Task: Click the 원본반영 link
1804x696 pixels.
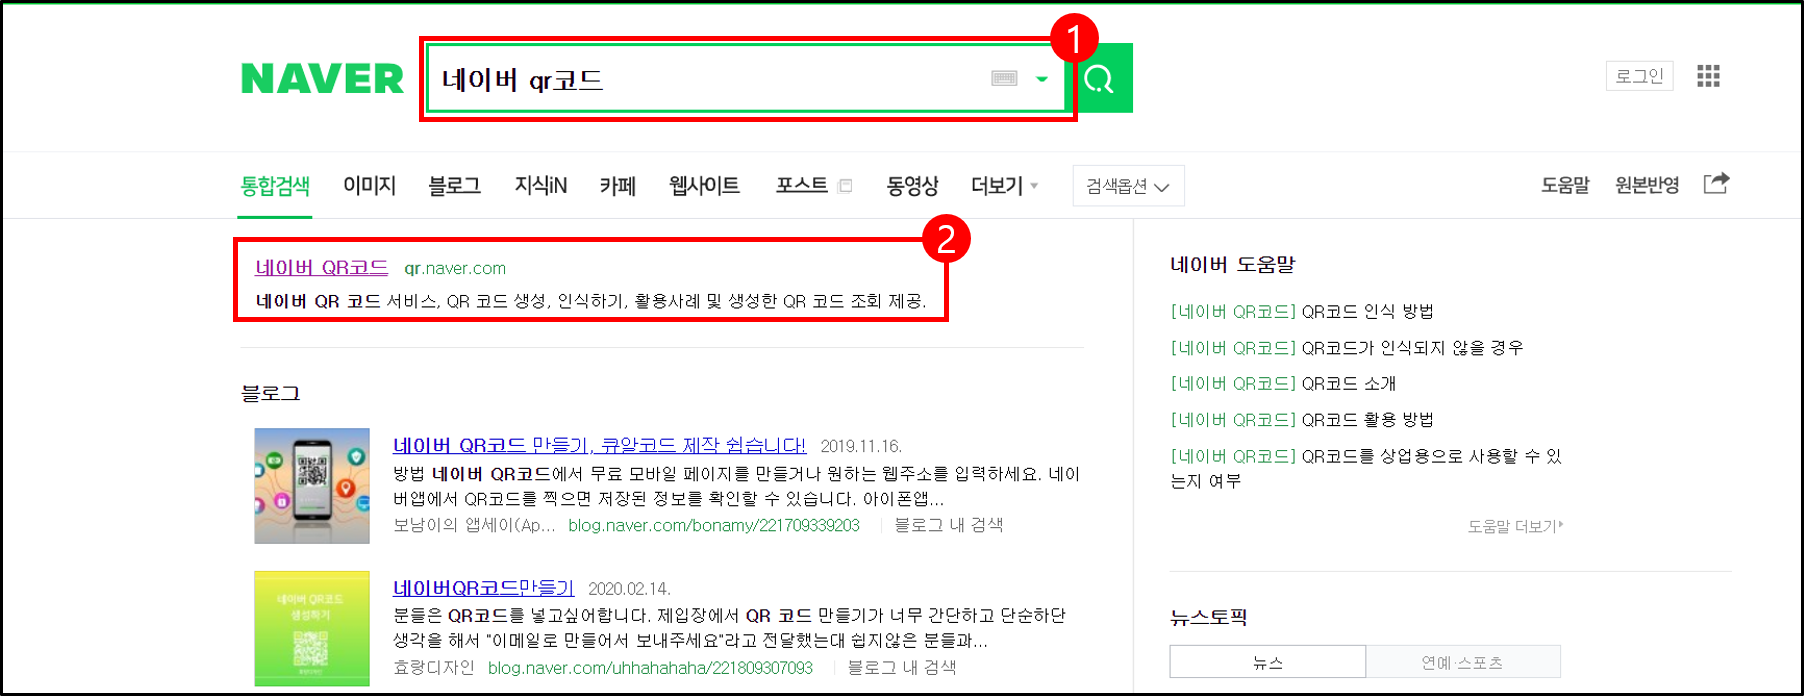Action: click(x=1647, y=185)
